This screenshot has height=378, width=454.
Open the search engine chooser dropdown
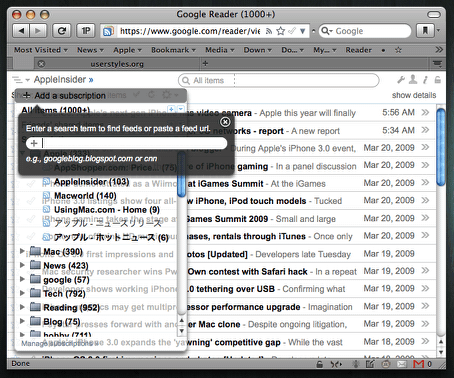pos(326,31)
